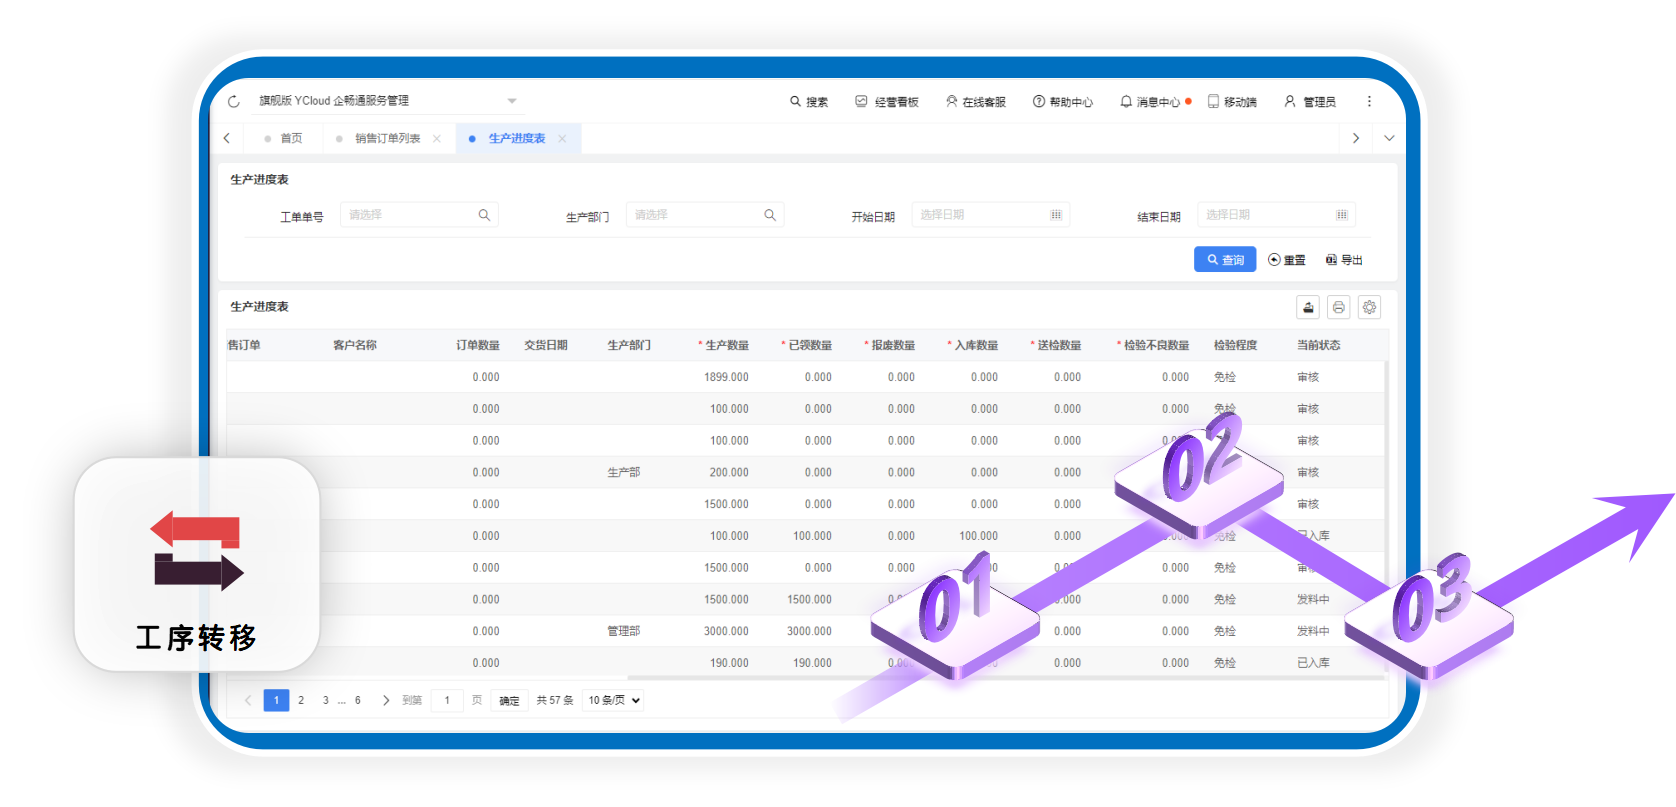Screen dimensions: 1676x807
Task: Switch to the 首页 tab
Action: click(x=291, y=139)
